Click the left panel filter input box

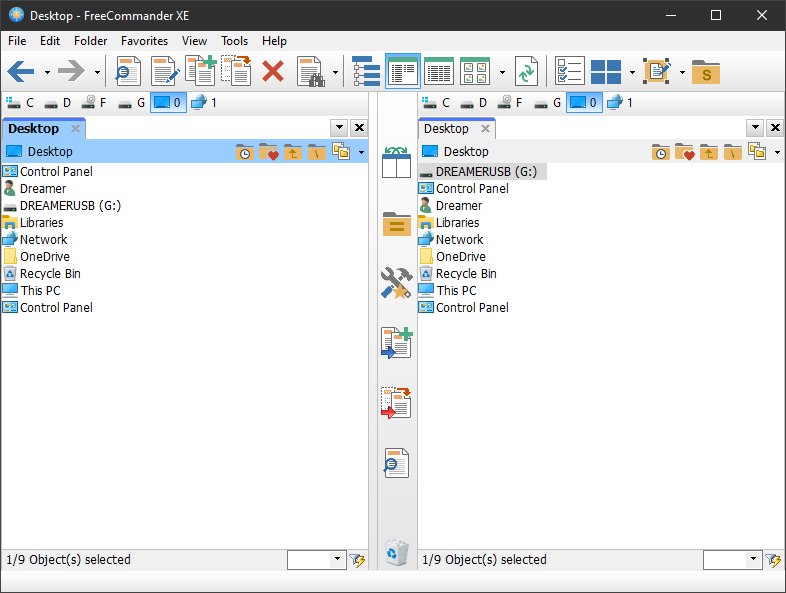(309, 559)
